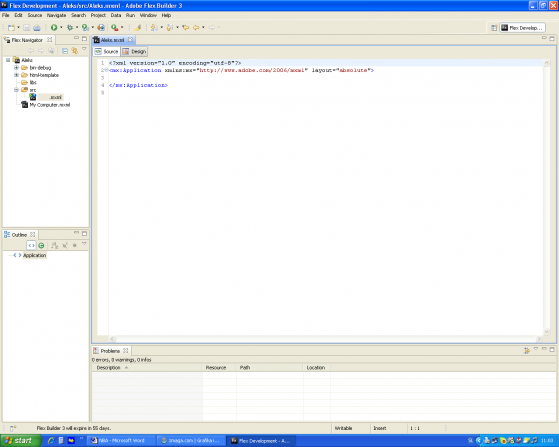The image size is (559, 447).
Task: Select Application node in Outline
Action: (34, 255)
